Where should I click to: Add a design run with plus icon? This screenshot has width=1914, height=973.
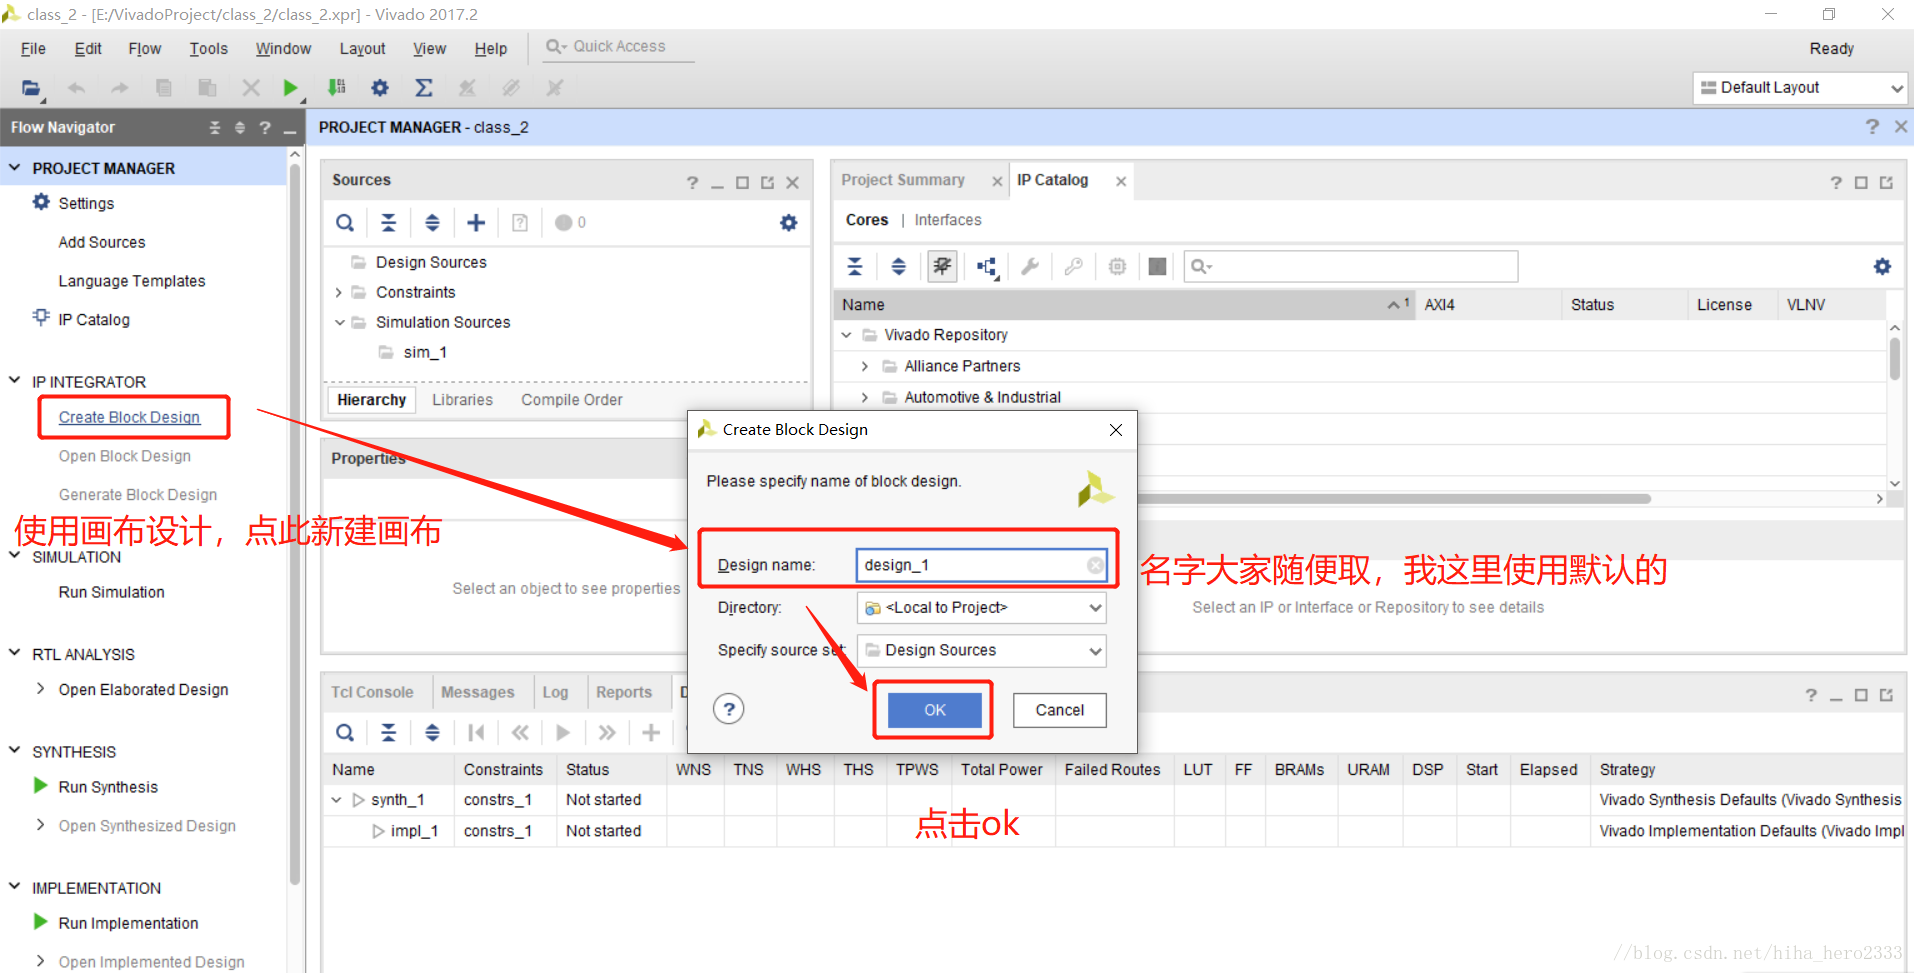(x=651, y=733)
